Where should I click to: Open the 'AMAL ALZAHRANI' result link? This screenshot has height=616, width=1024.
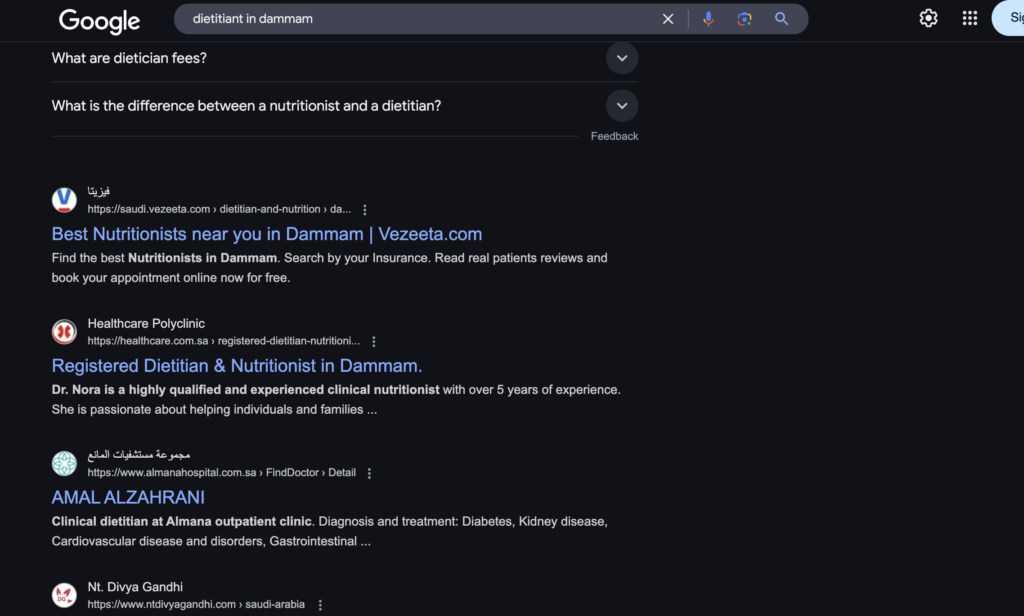pyautogui.click(x=128, y=498)
